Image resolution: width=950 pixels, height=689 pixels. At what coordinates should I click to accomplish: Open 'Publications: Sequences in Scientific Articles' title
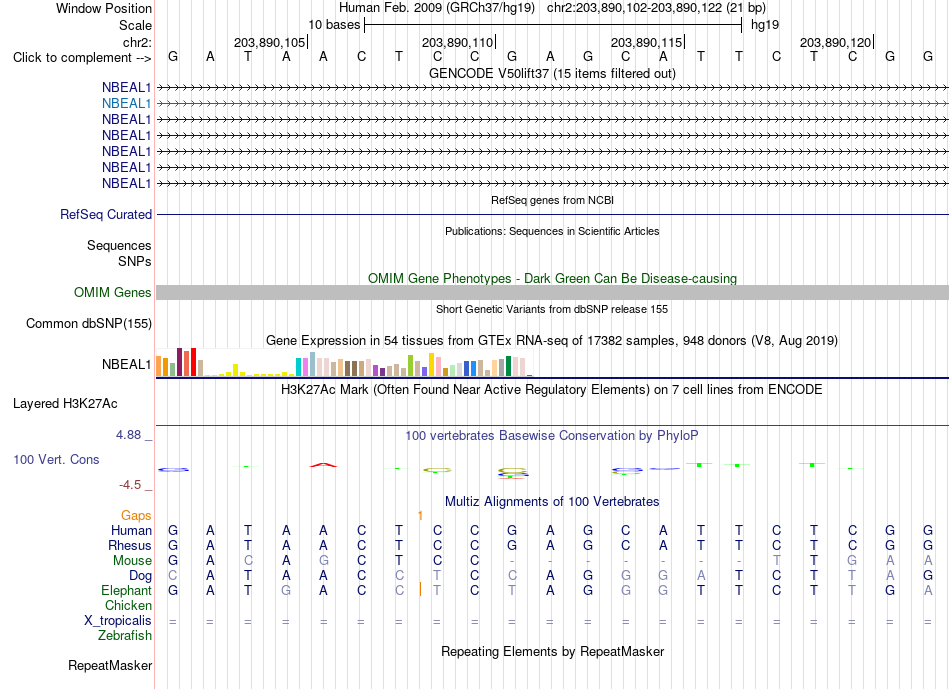(x=552, y=231)
